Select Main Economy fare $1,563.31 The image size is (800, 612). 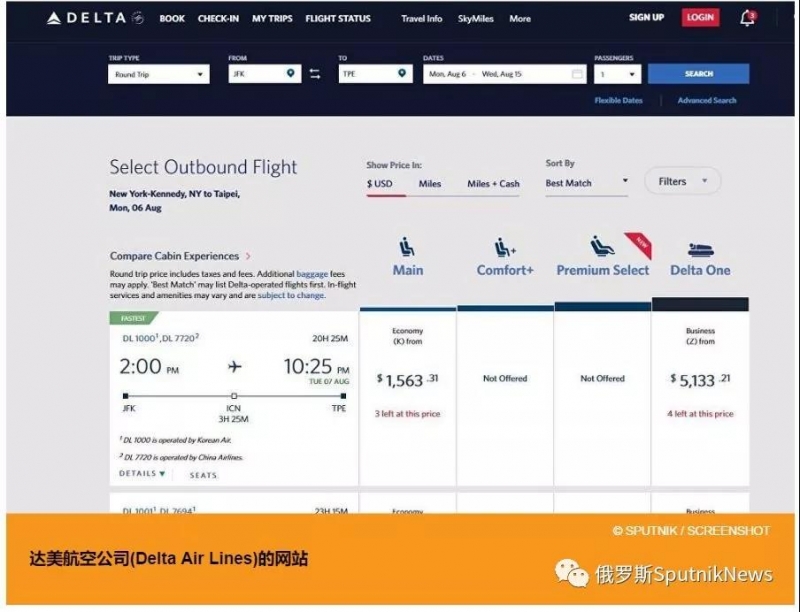(x=407, y=380)
